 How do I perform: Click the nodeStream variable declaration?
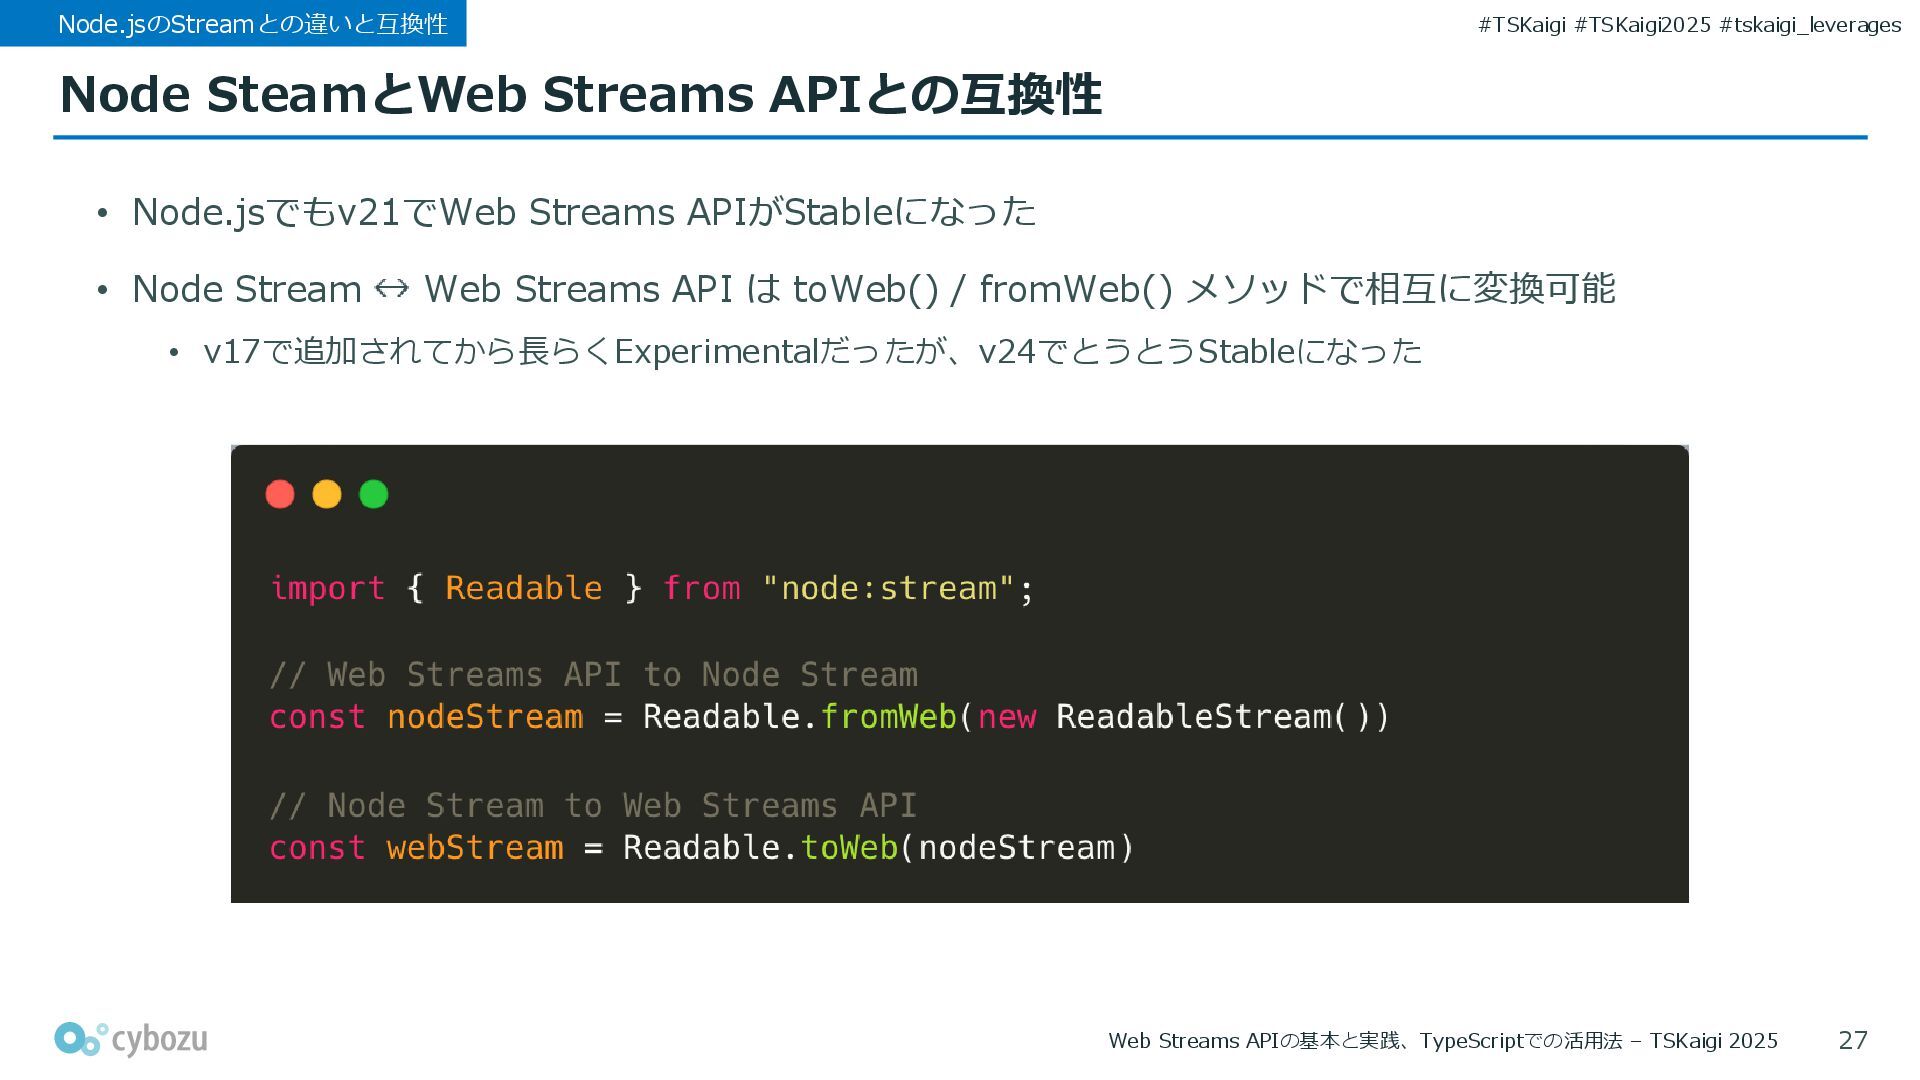click(485, 717)
